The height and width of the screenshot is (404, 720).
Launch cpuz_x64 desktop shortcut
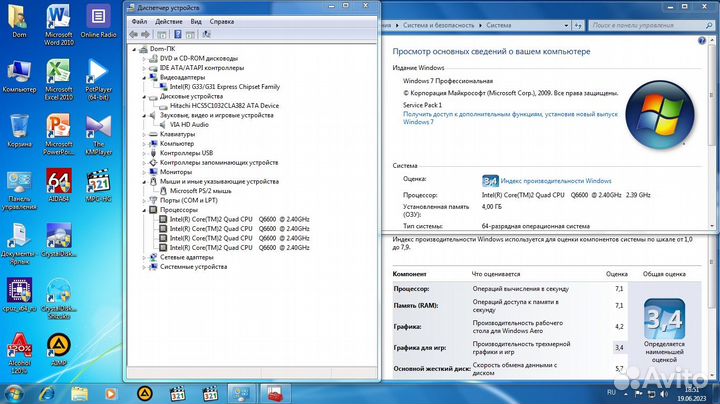tap(19, 295)
